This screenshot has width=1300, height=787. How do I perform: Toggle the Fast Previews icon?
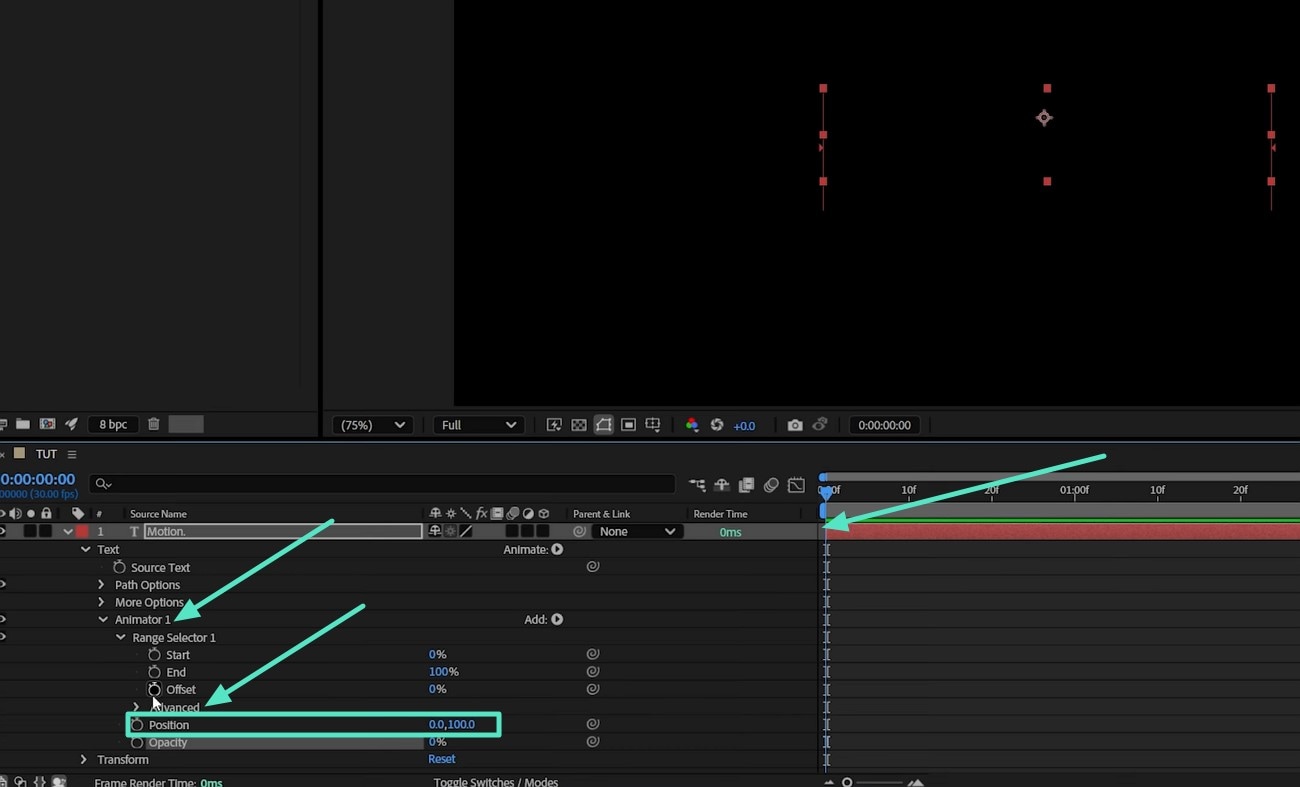coord(554,425)
